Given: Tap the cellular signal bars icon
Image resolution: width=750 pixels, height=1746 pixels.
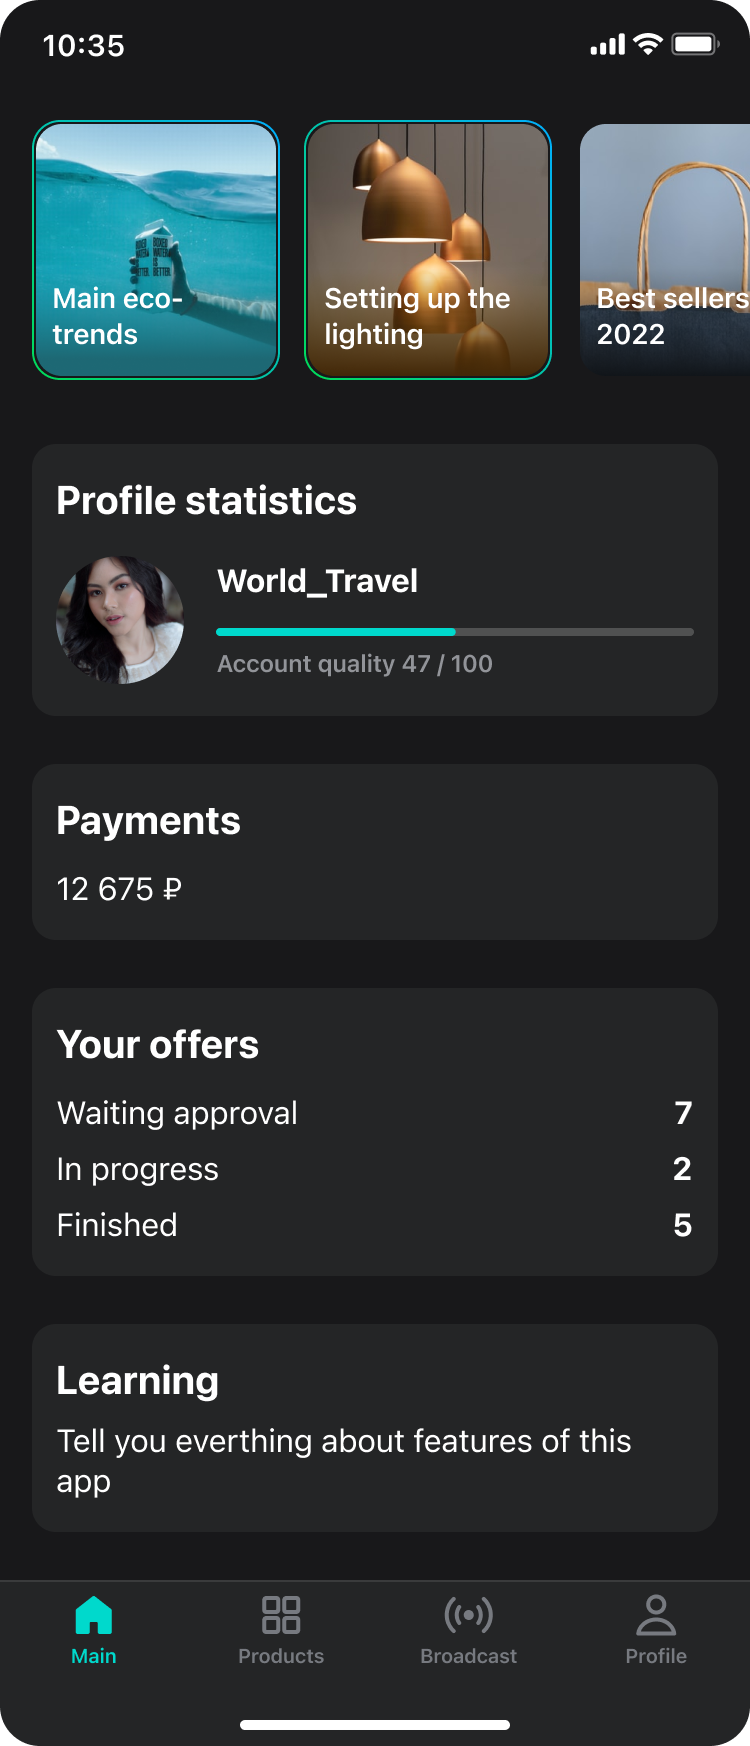Looking at the screenshot, I should tap(608, 45).
